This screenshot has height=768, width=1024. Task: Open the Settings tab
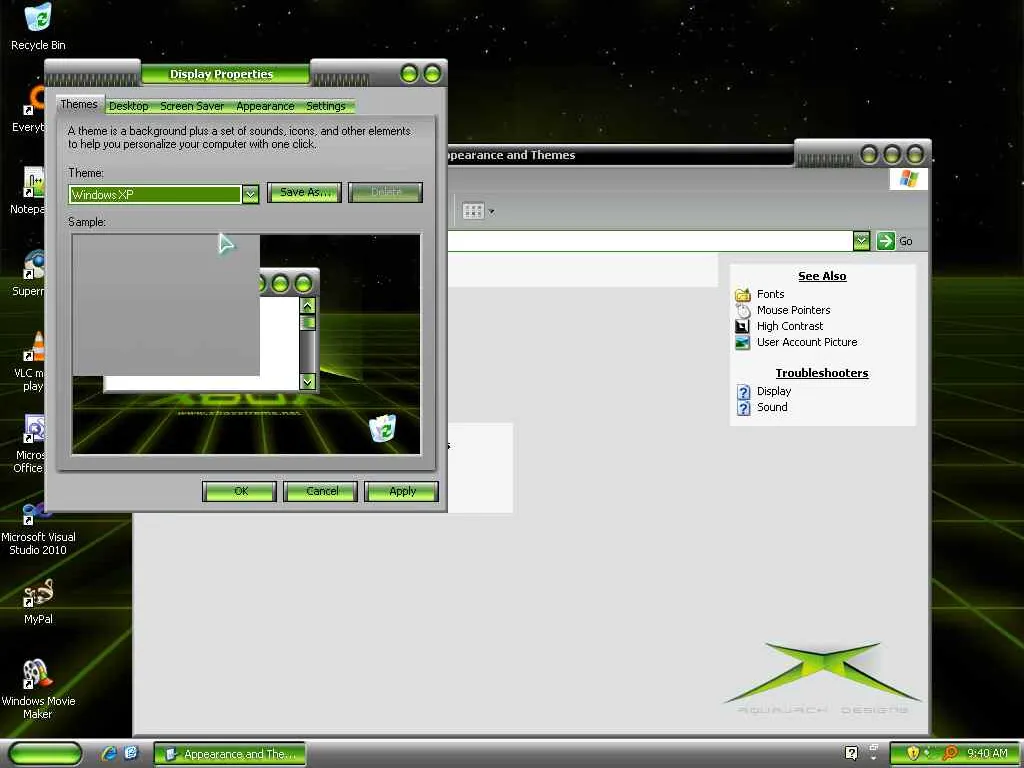pos(326,106)
